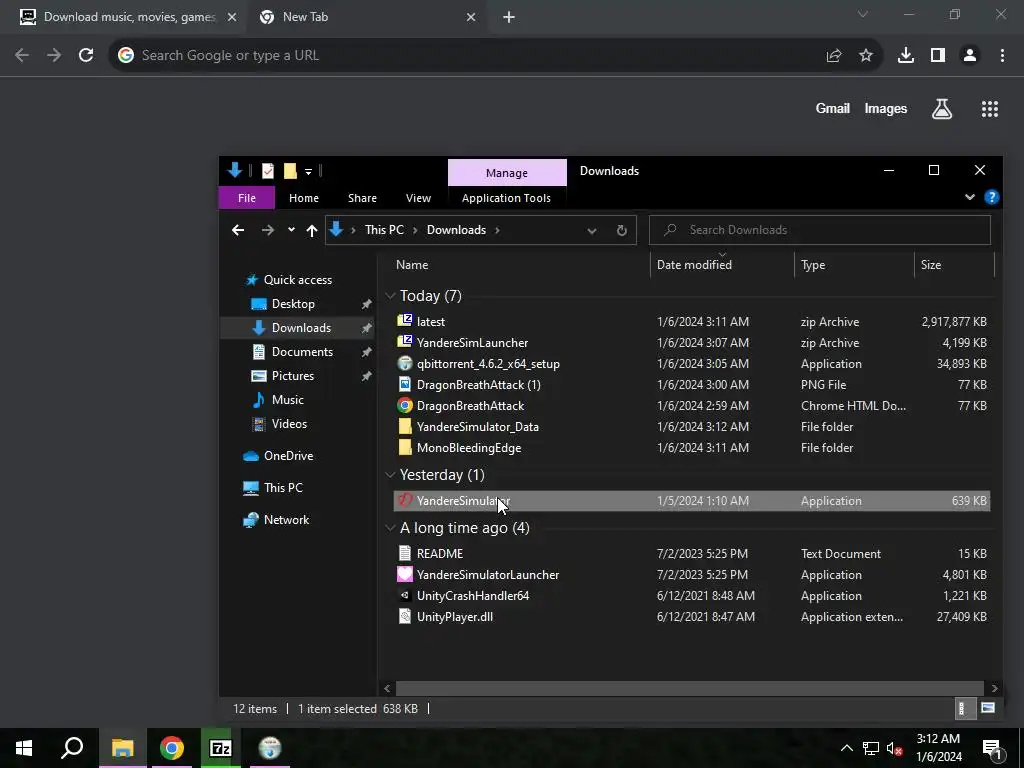Screen dimensions: 1024x768
Task: Select the pink YandereSimulatorLauncher application icon
Action: (x=405, y=574)
